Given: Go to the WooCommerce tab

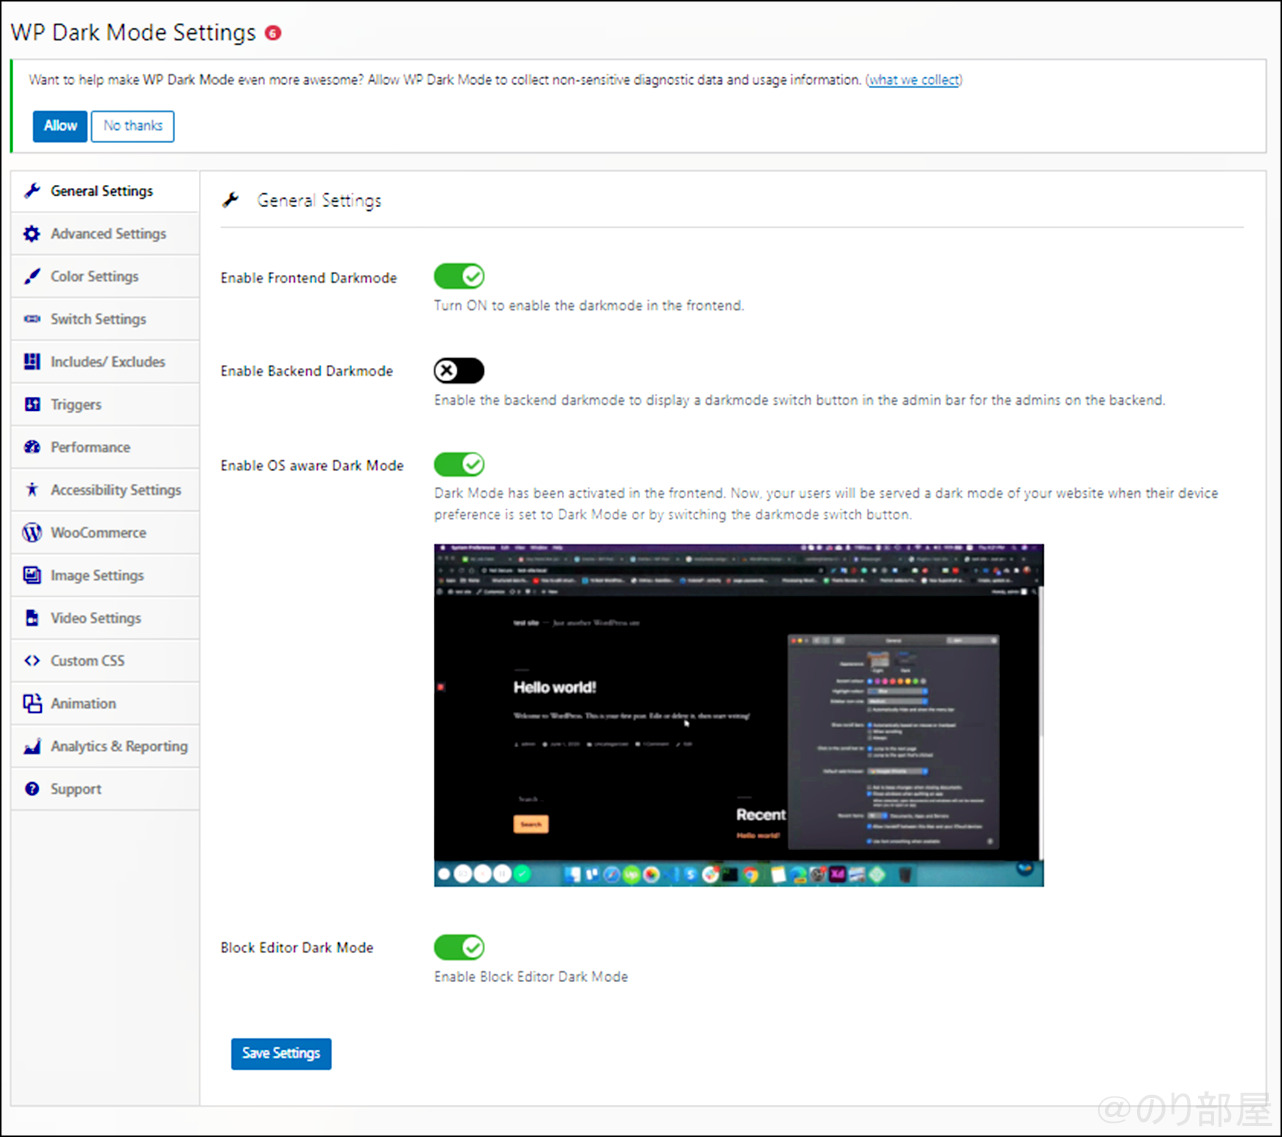Looking at the screenshot, I should tap(105, 532).
